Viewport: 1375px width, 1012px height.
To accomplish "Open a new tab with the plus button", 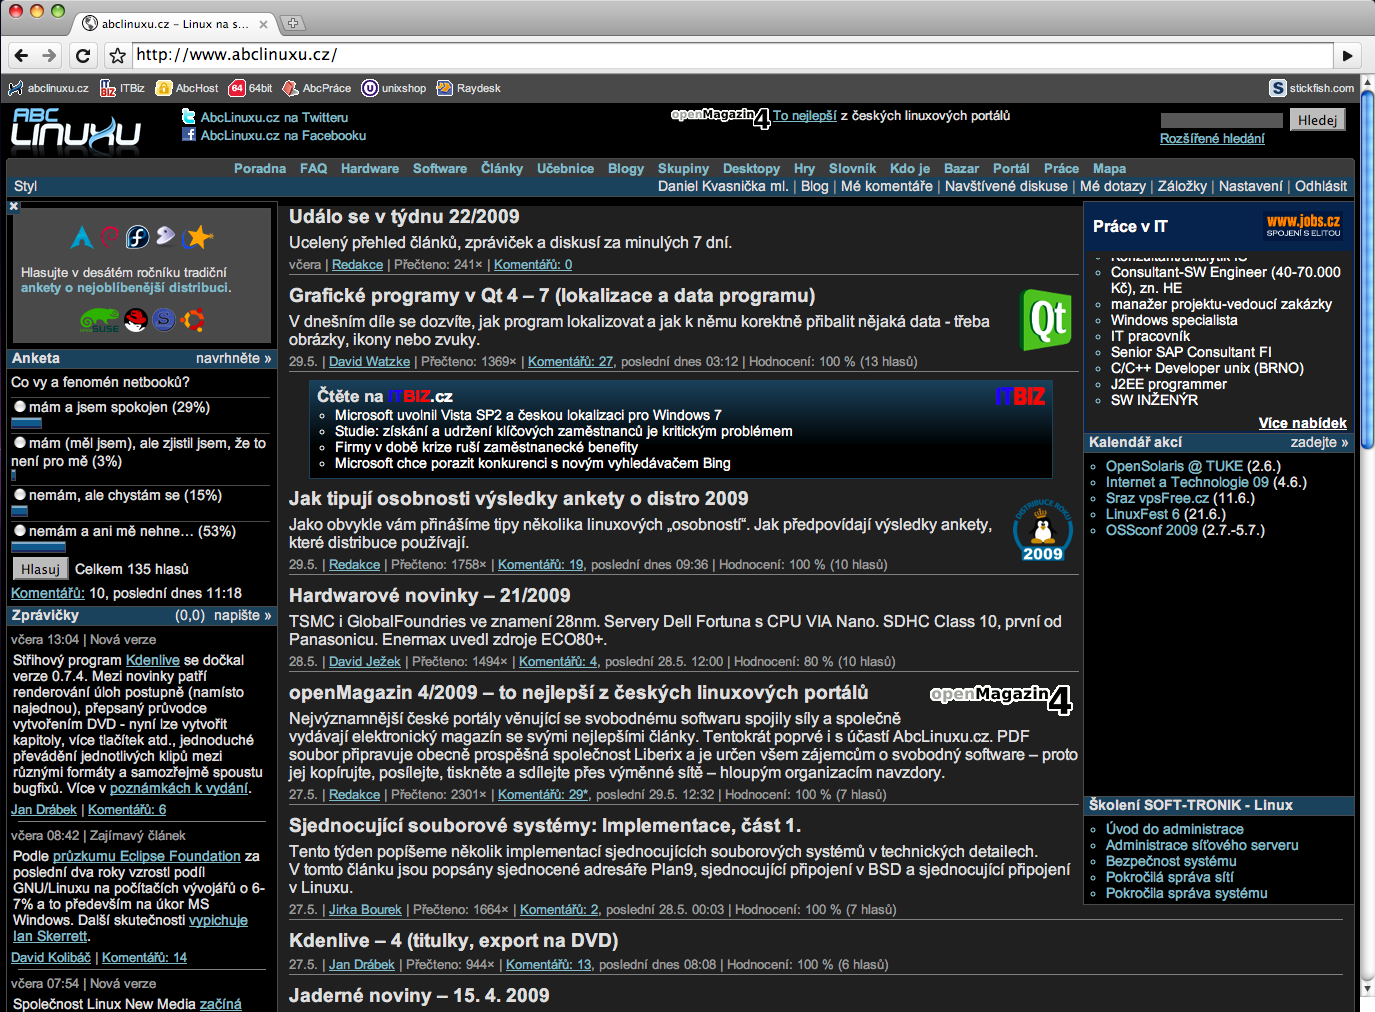I will pyautogui.click(x=293, y=23).
